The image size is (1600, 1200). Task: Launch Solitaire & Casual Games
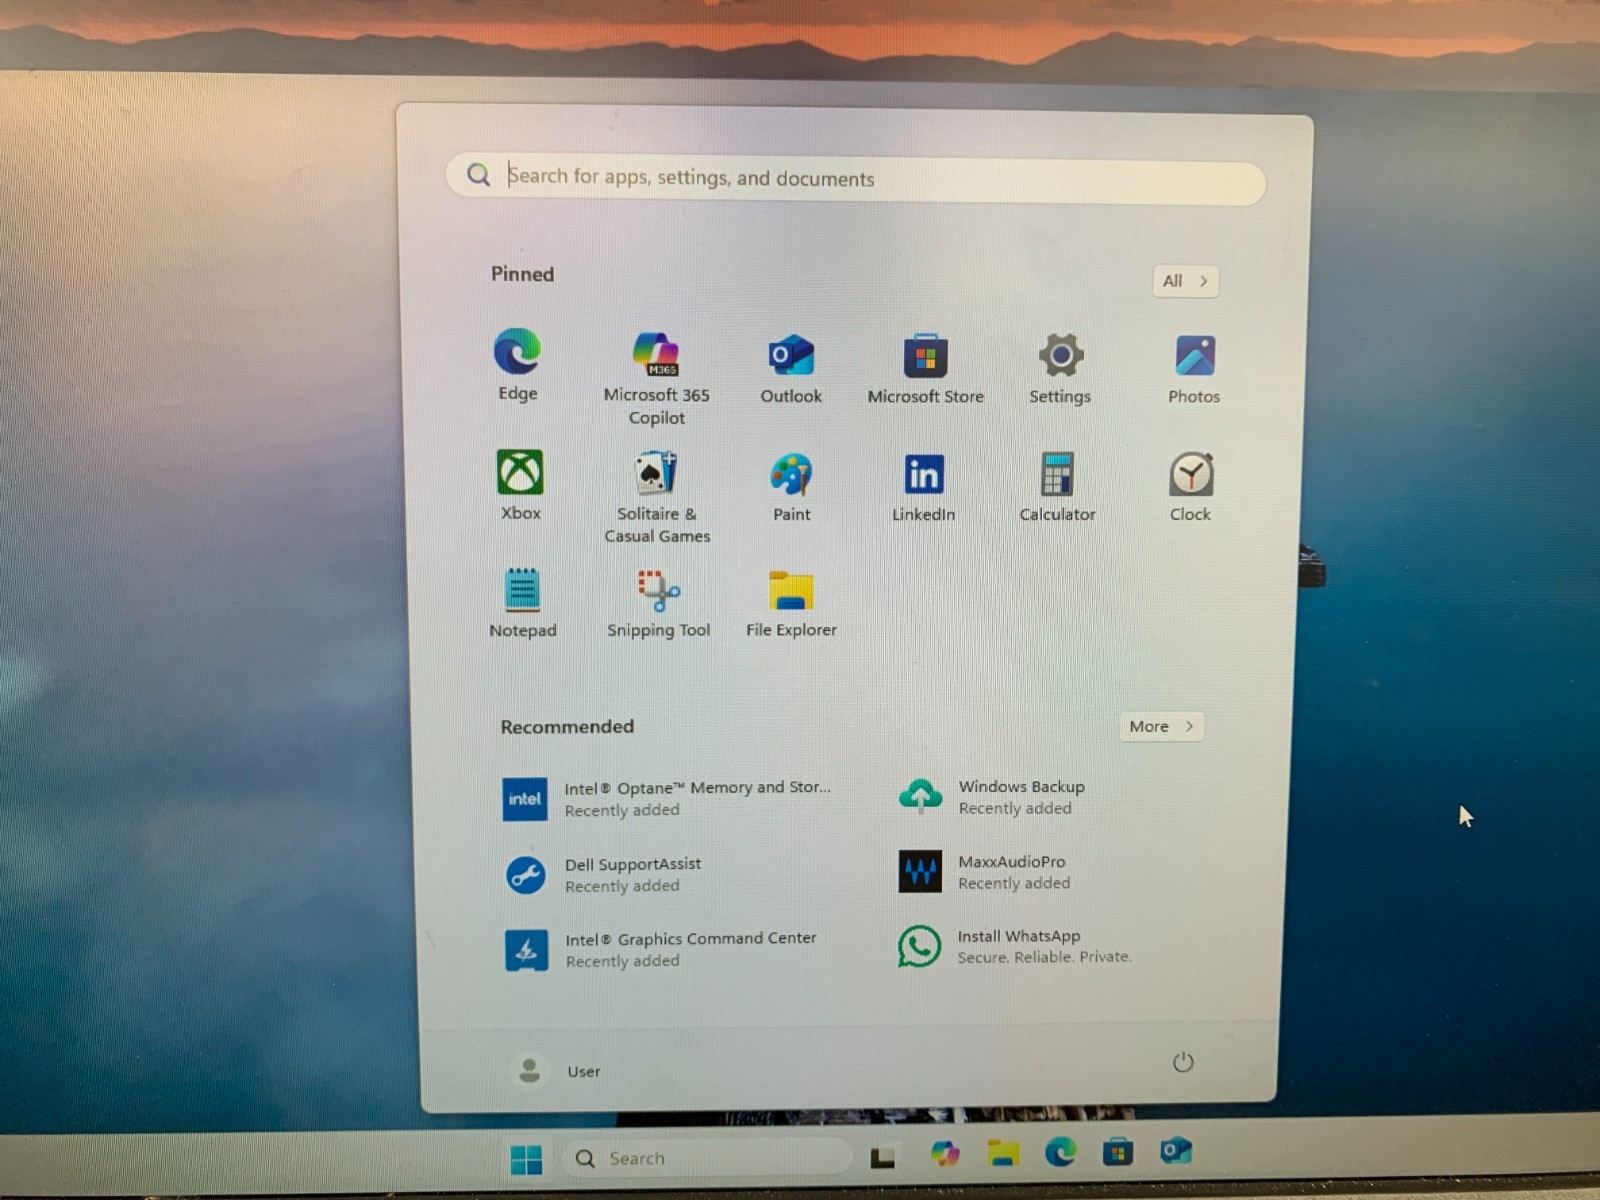[x=657, y=496]
